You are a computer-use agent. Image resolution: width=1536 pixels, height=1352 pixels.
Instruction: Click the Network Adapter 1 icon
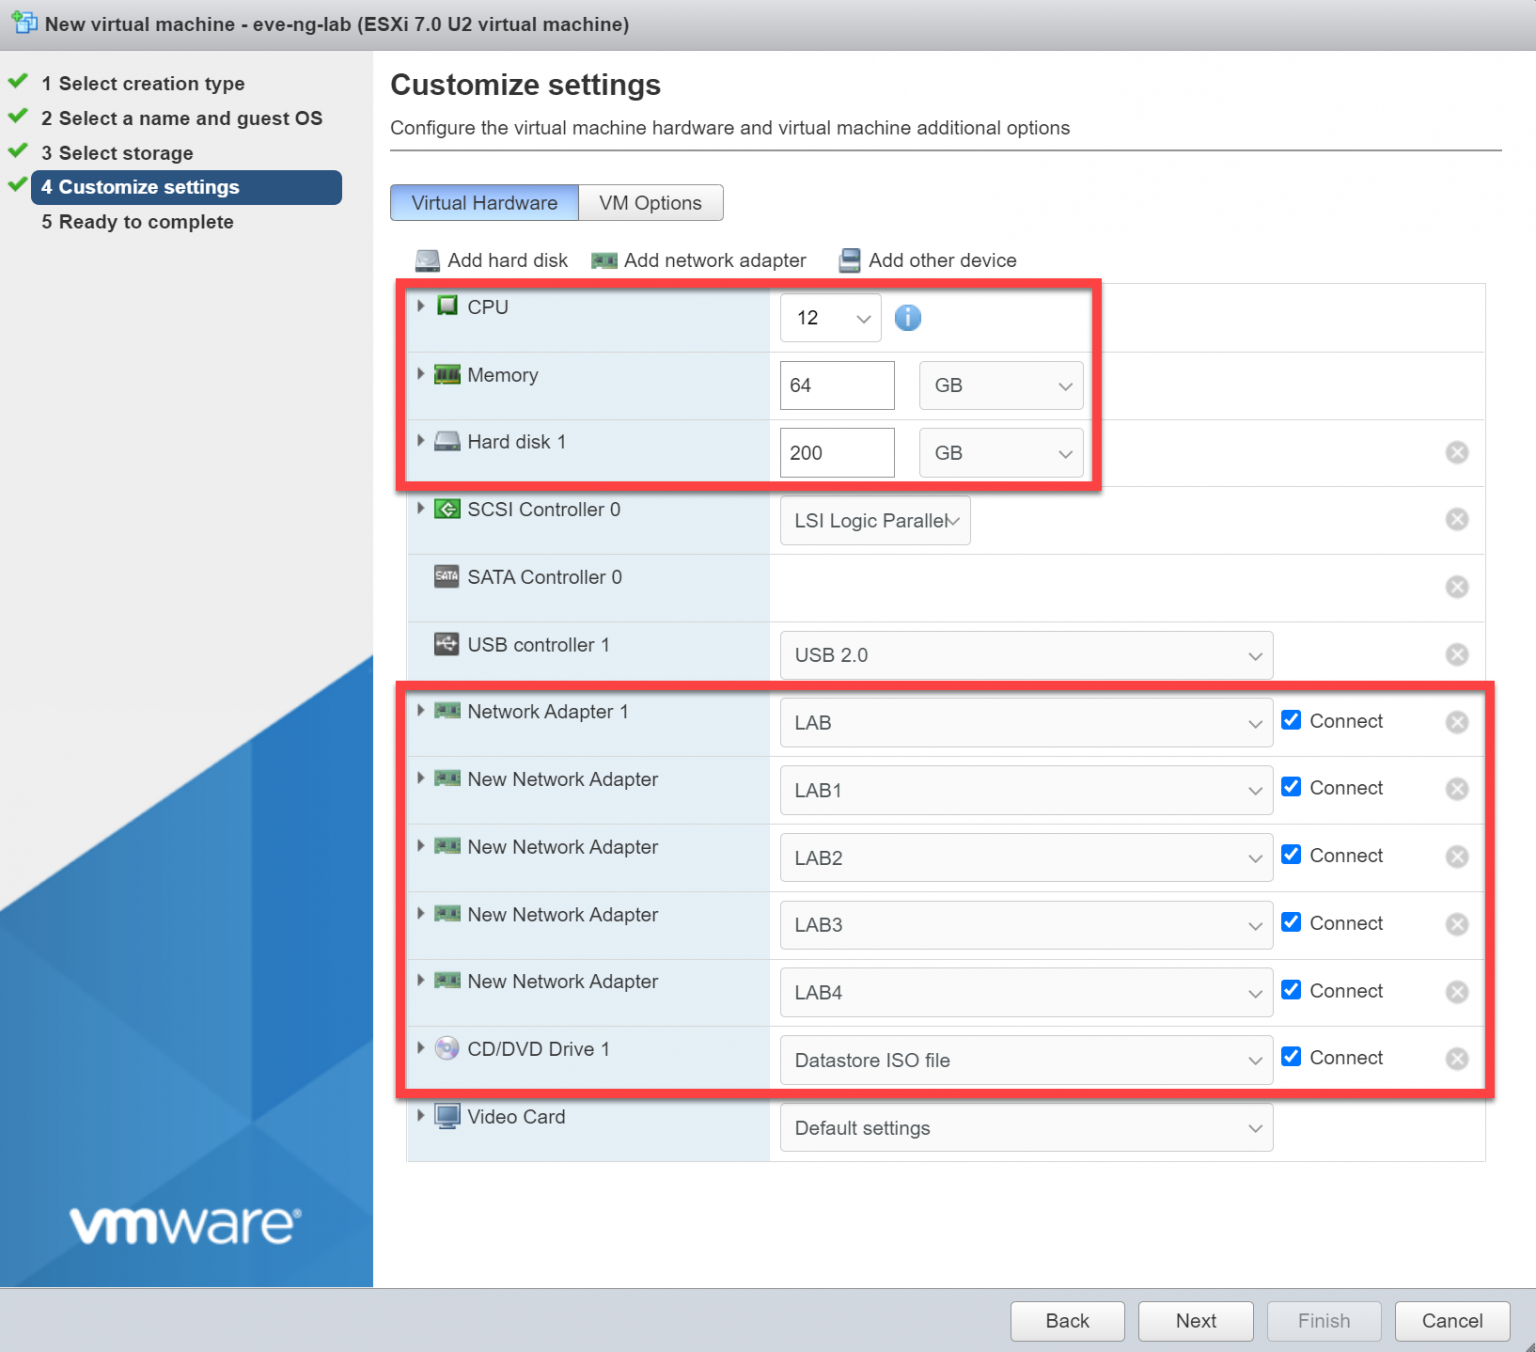tap(447, 711)
